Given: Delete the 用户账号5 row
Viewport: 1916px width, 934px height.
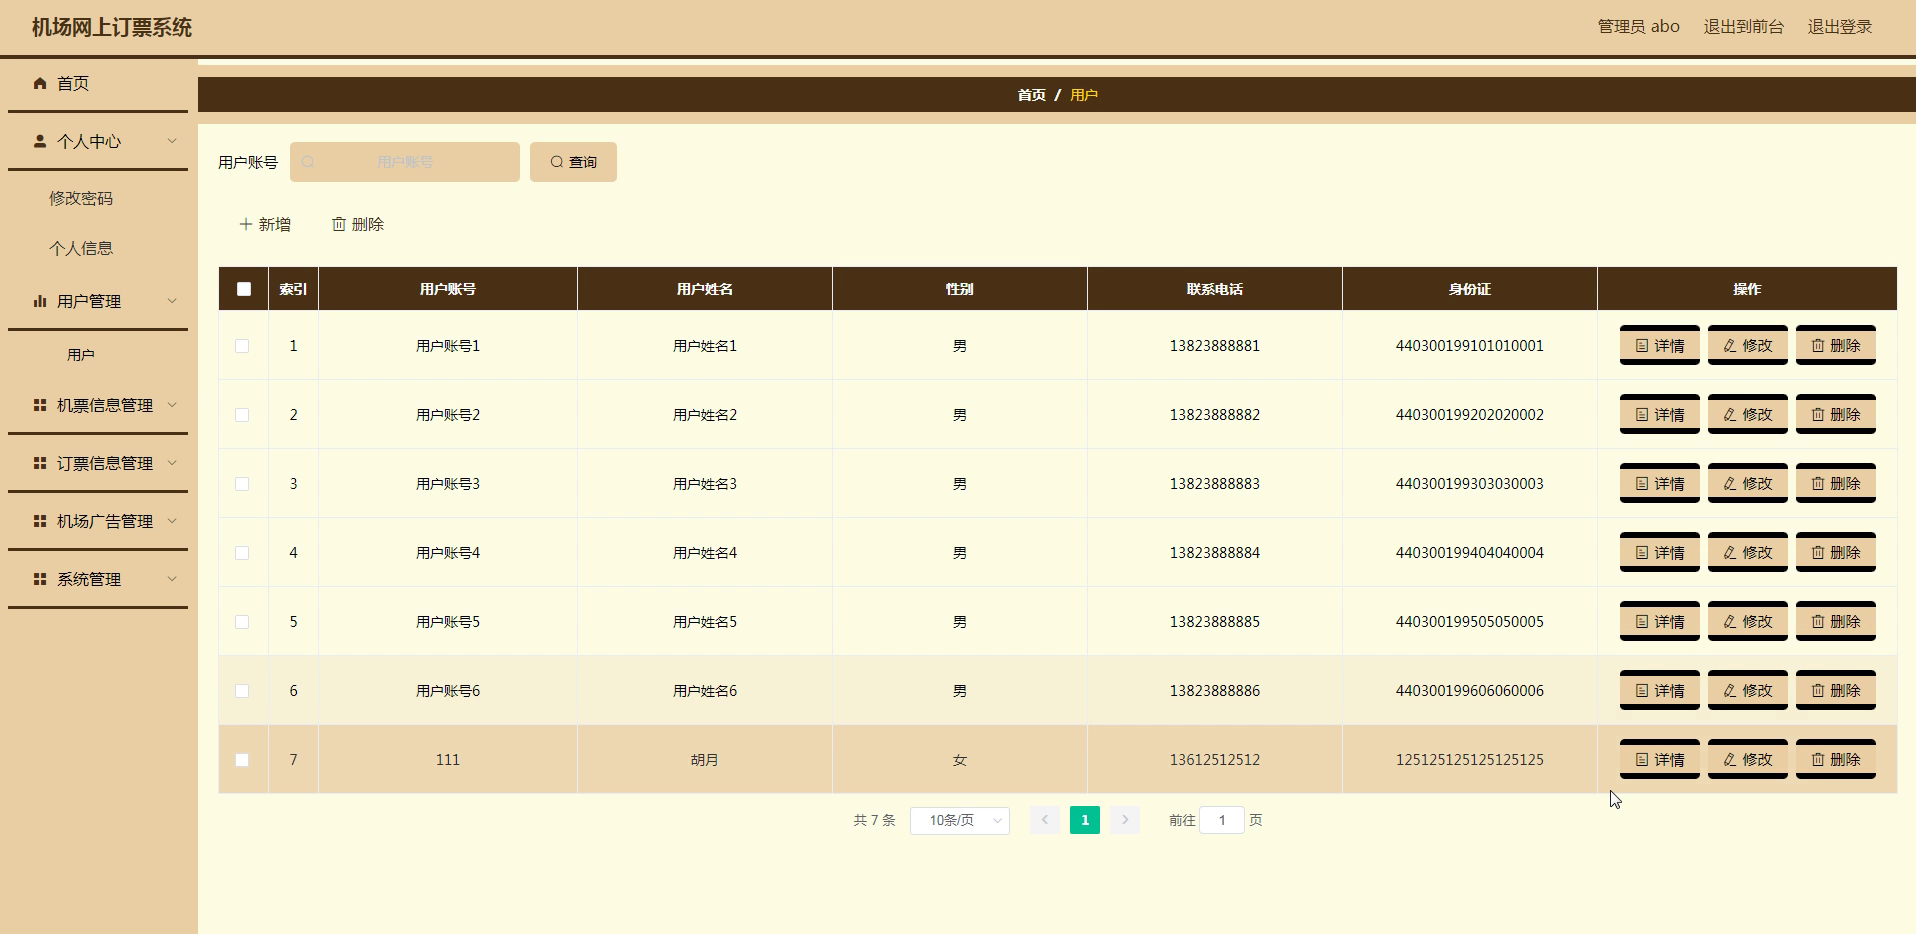Looking at the screenshot, I should click(1836, 621).
